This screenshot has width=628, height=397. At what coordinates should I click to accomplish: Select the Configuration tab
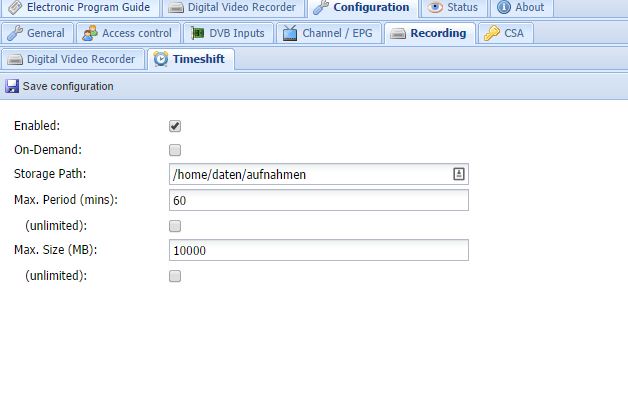coord(363,8)
